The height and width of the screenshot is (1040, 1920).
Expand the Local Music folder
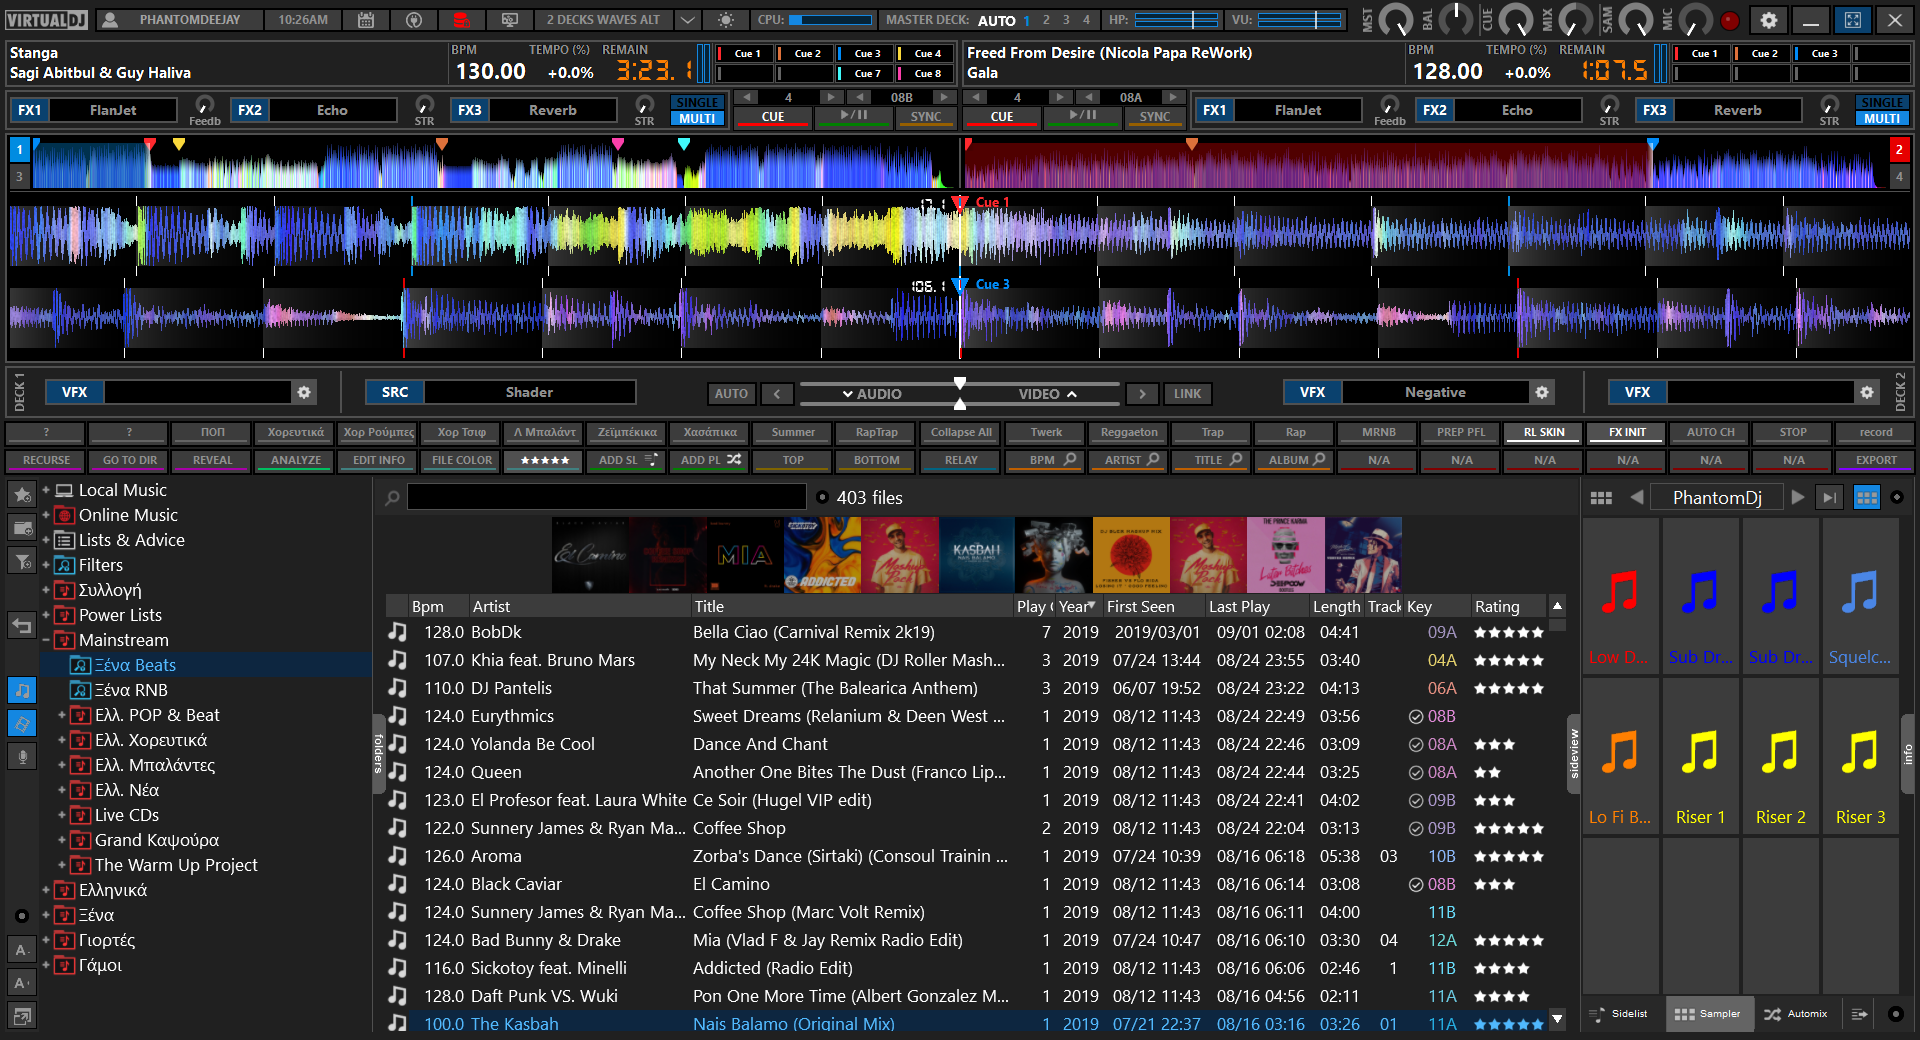coord(46,490)
